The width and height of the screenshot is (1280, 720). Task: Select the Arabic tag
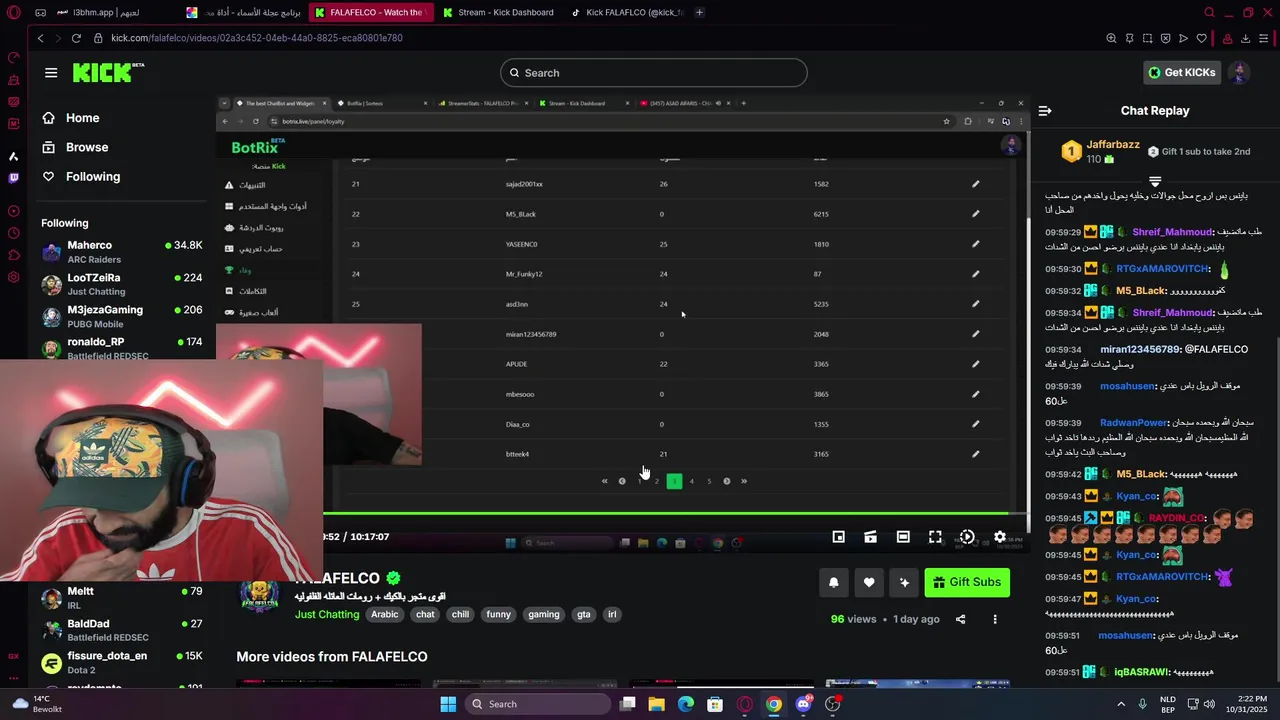(385, 615)
